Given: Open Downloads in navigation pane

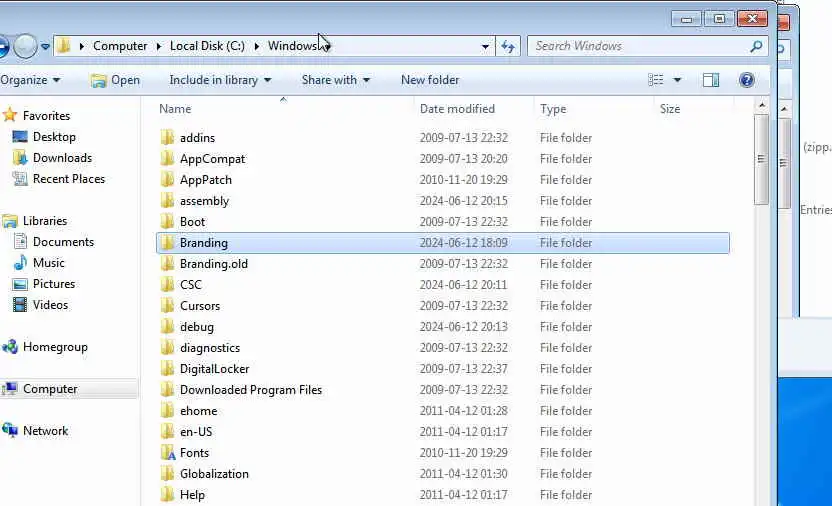Looking at the screenshot, I should click(62, 158).
